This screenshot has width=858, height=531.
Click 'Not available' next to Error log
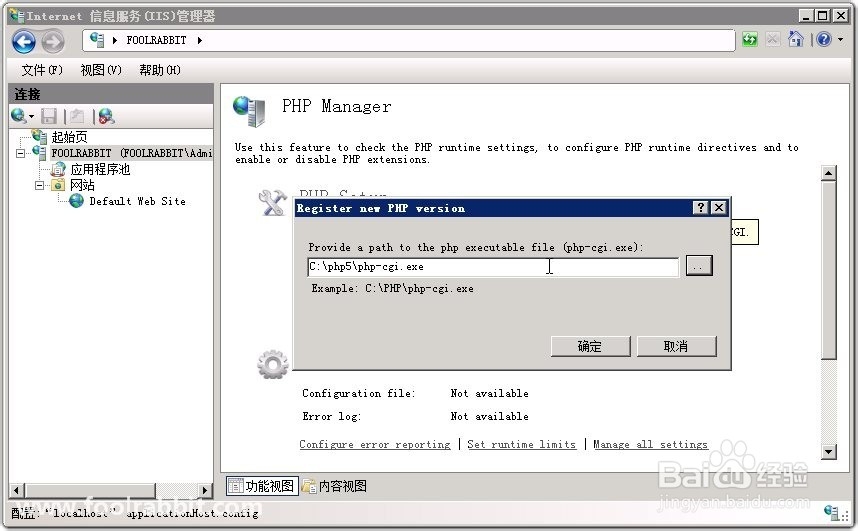coord(489,416)
